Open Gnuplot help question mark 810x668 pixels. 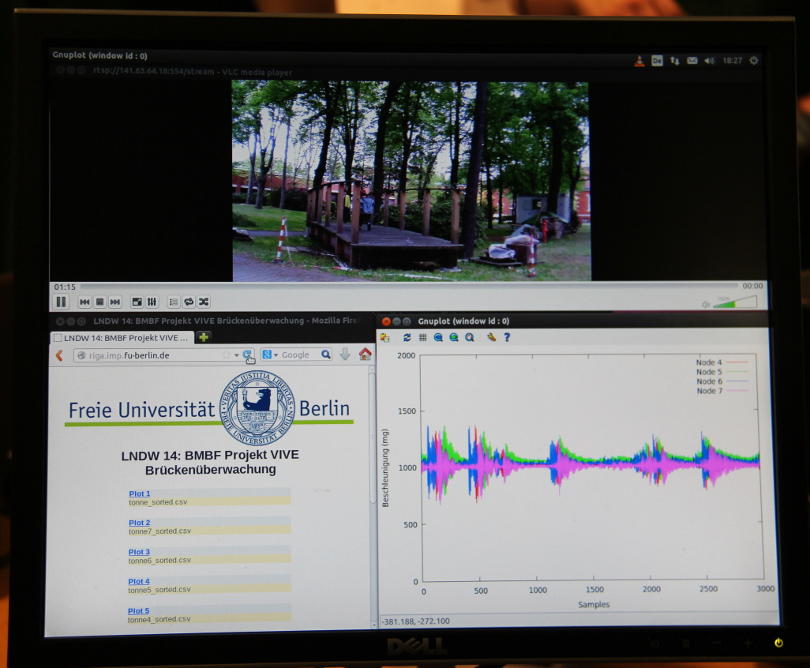click(x=507, y=338)
